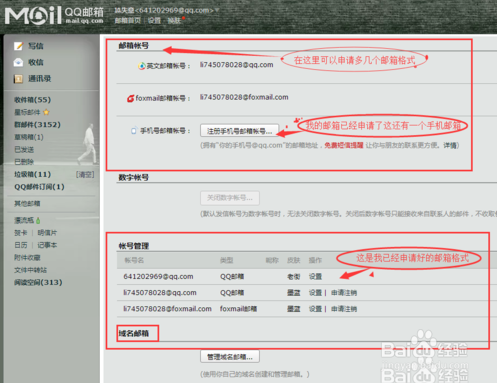The image size is (498, 383).
Task: Open the 已删除 deleted folder
Action: [x=24, y=162]
